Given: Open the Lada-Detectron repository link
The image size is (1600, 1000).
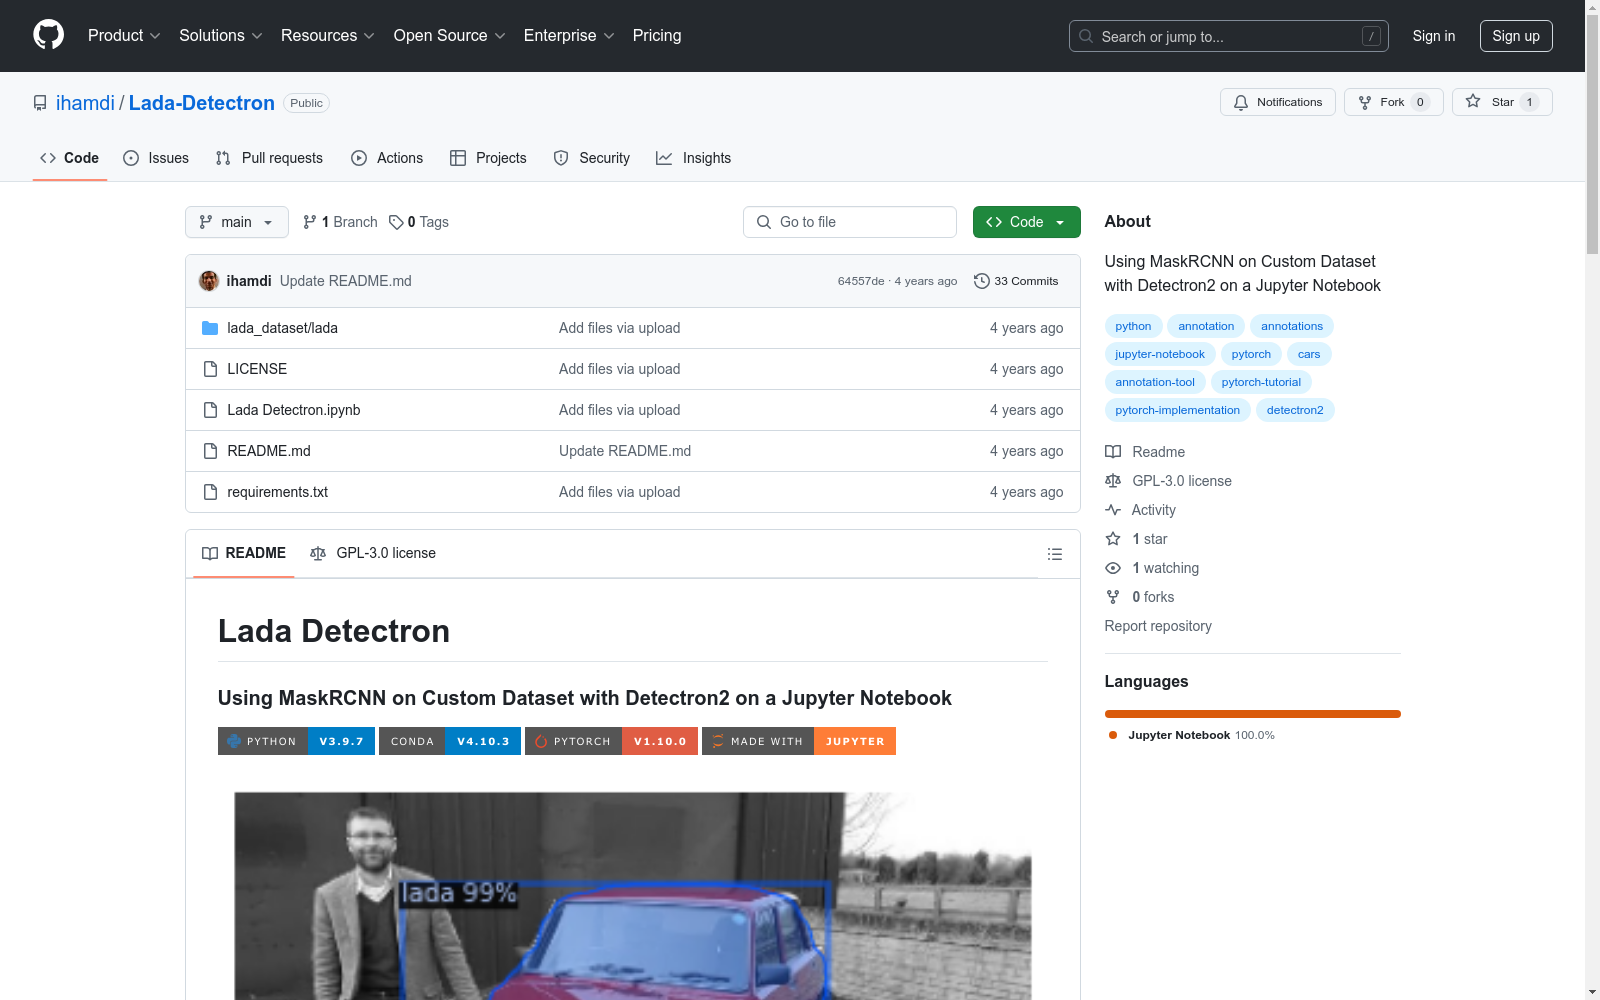Looking at the screenshot, I should [202, 103].
